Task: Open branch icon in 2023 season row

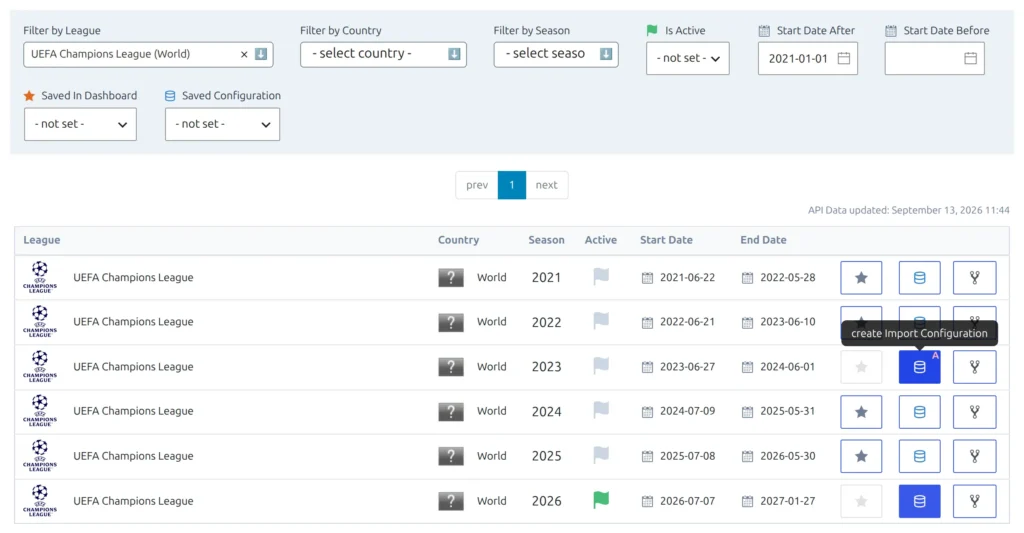Action: tap(974, 367)
